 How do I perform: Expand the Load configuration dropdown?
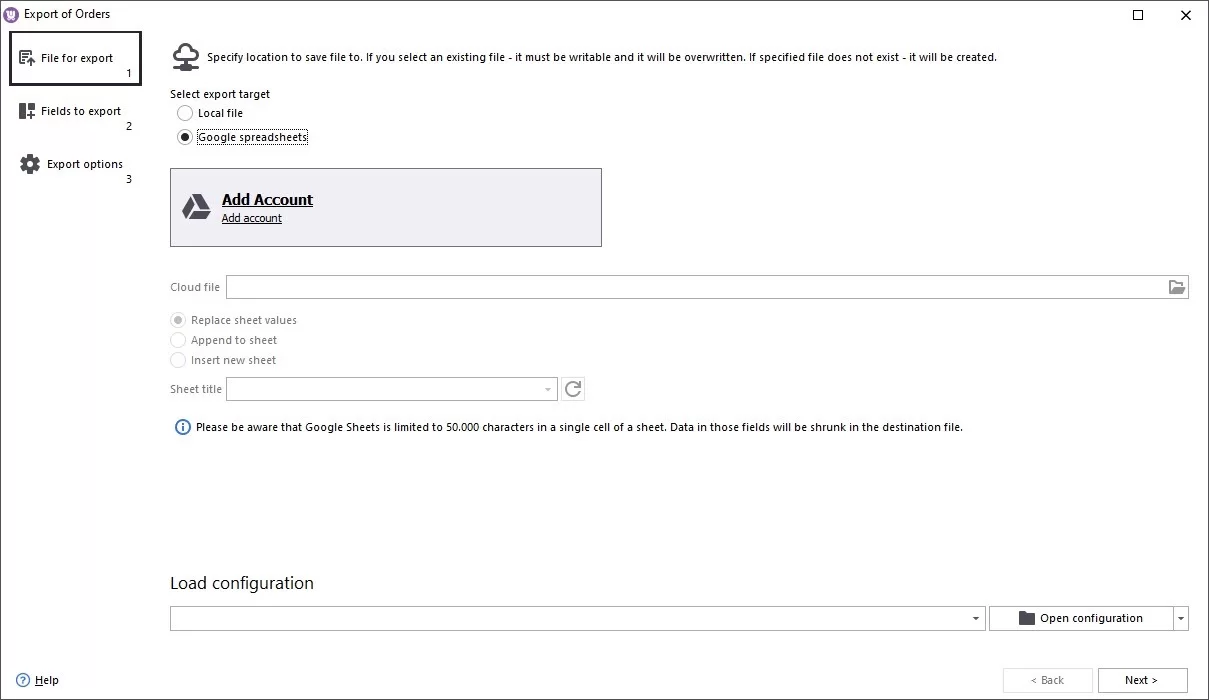click(x=976, y=619)
